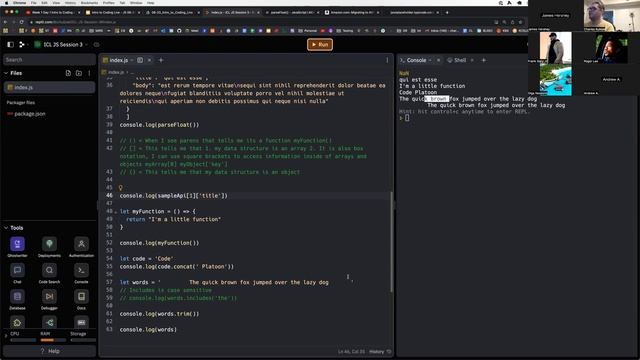Click the replit.com address bar
Image resolution: width=640 pixels, height=360 pixels.
click(x=261, y=22)
